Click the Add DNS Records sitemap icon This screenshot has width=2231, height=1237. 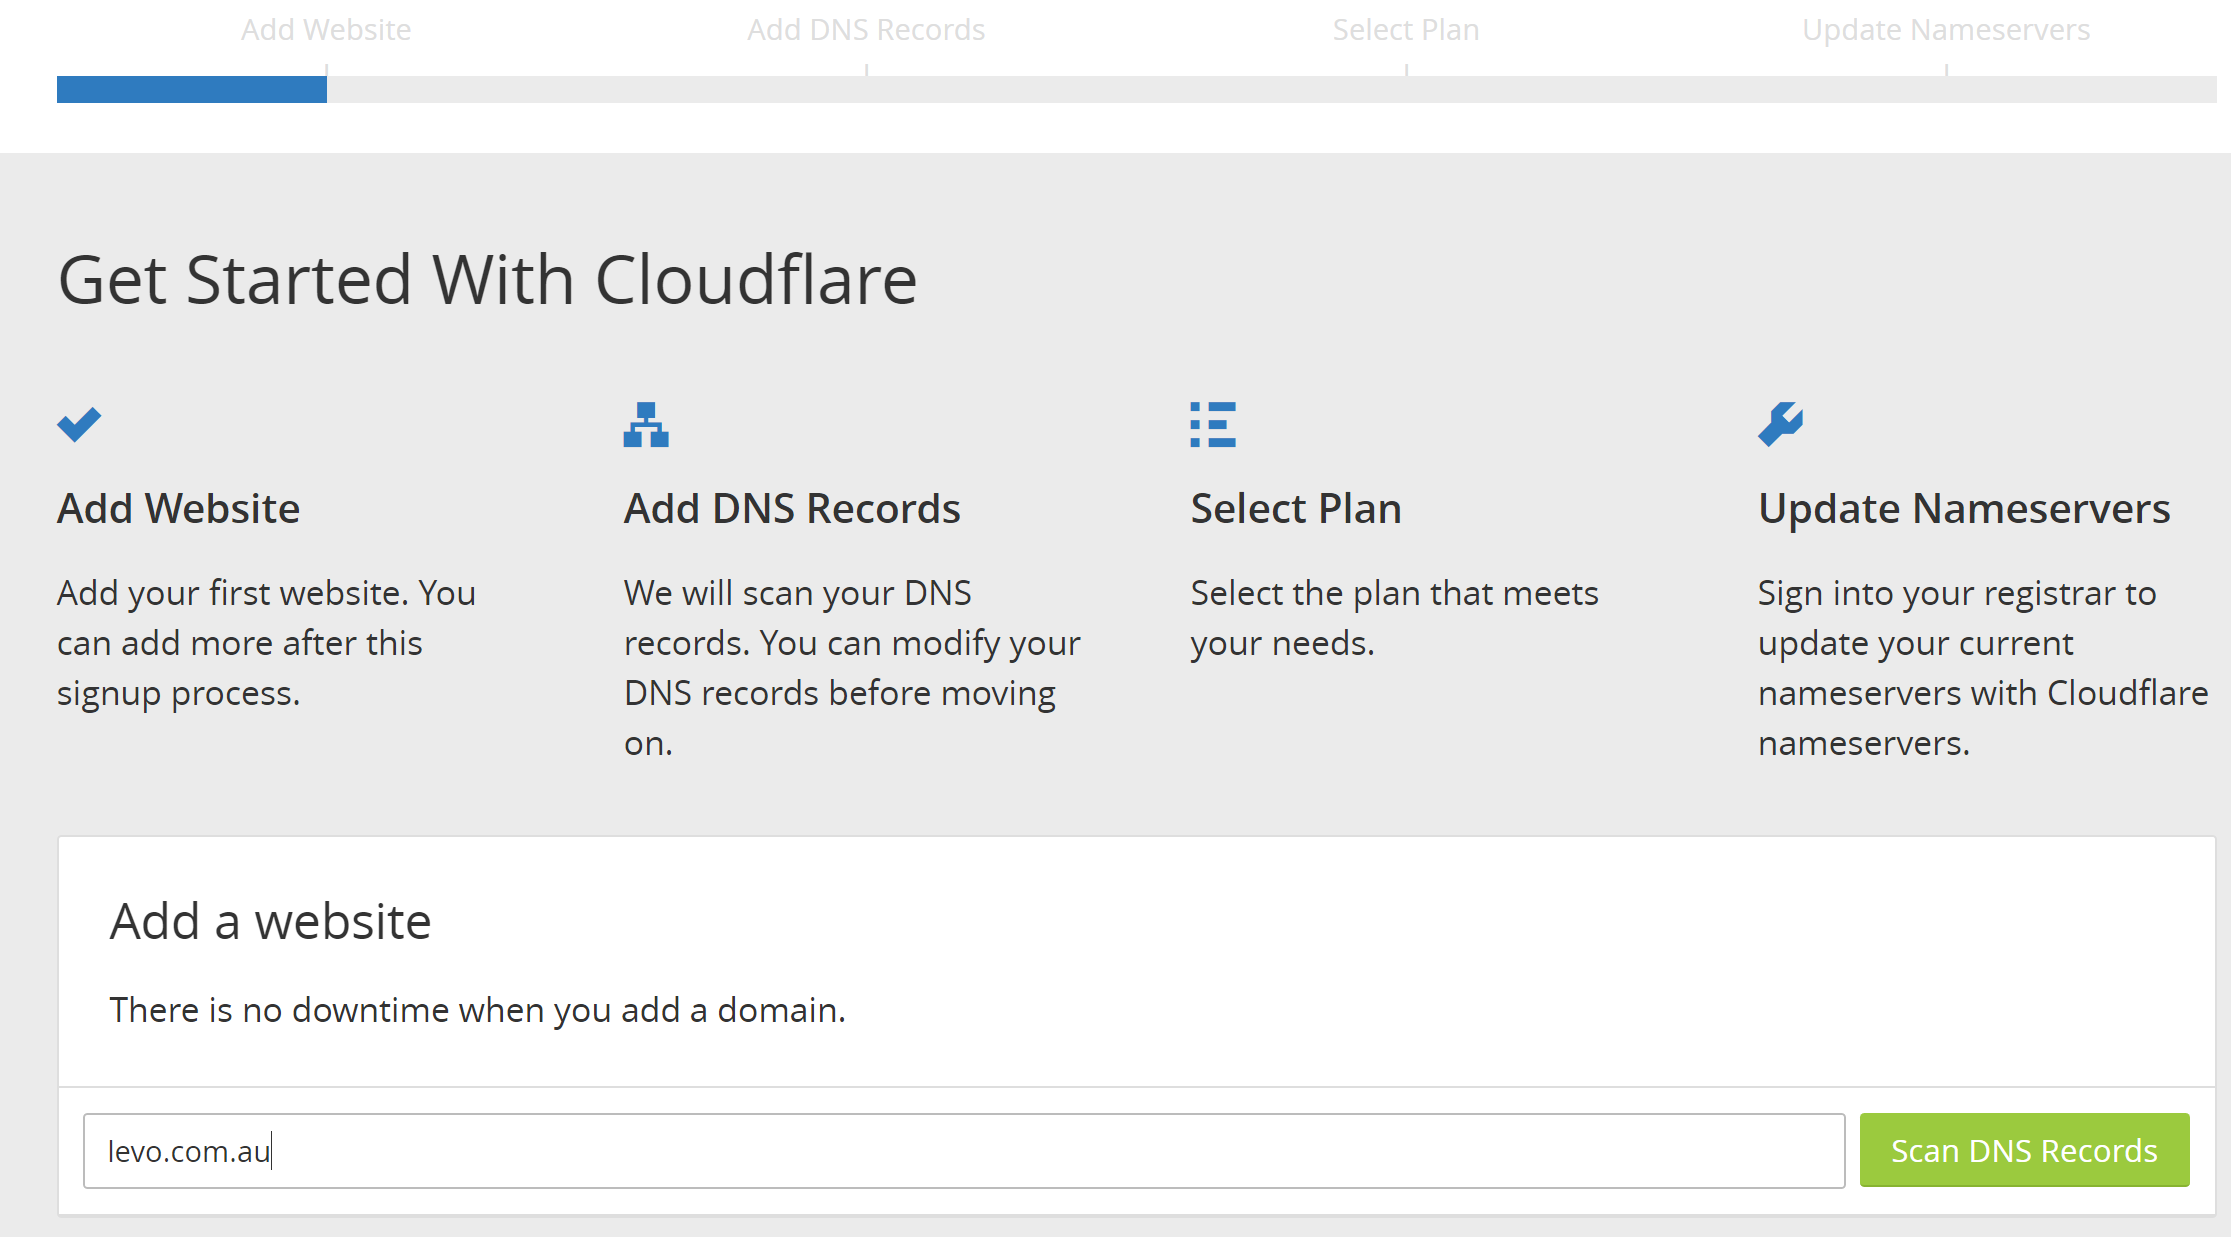coord(646,425)
